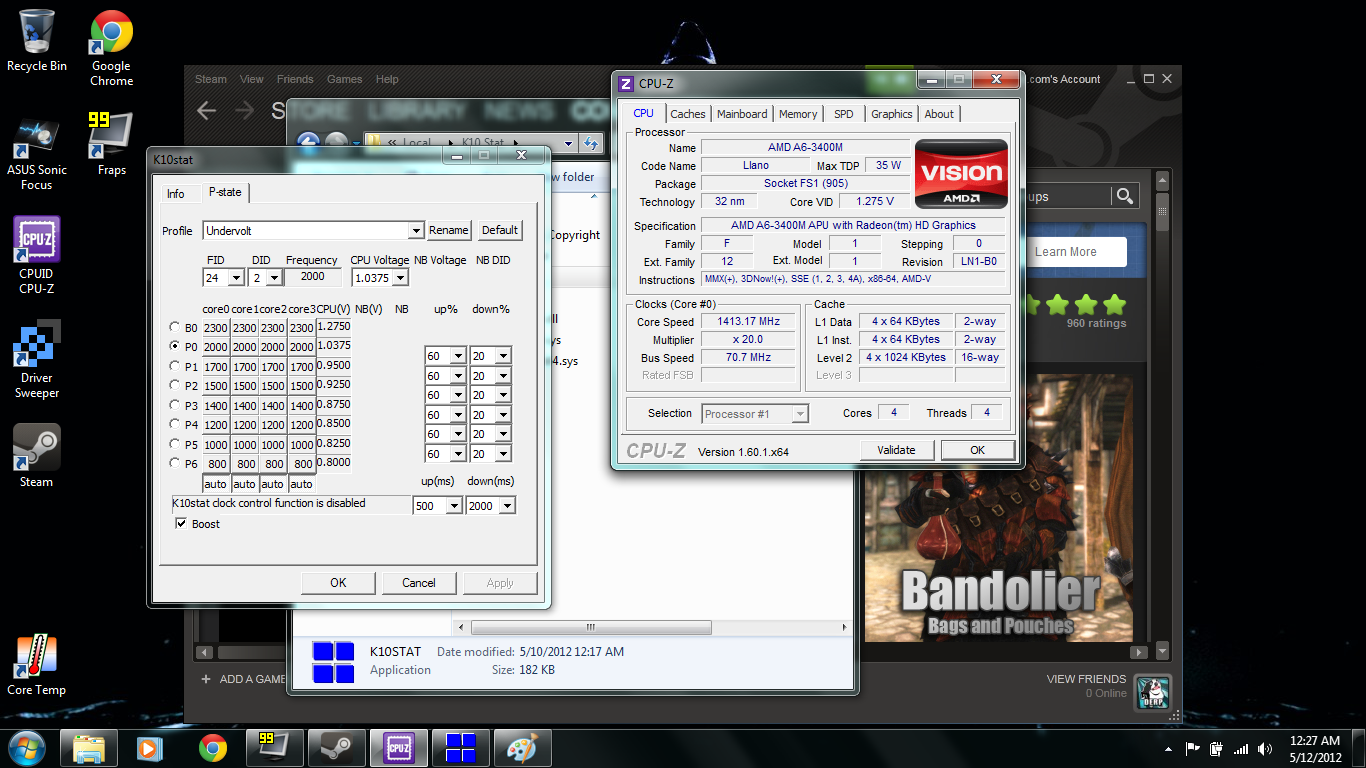Switch to K10stat in the taskbar

(460, 747)
